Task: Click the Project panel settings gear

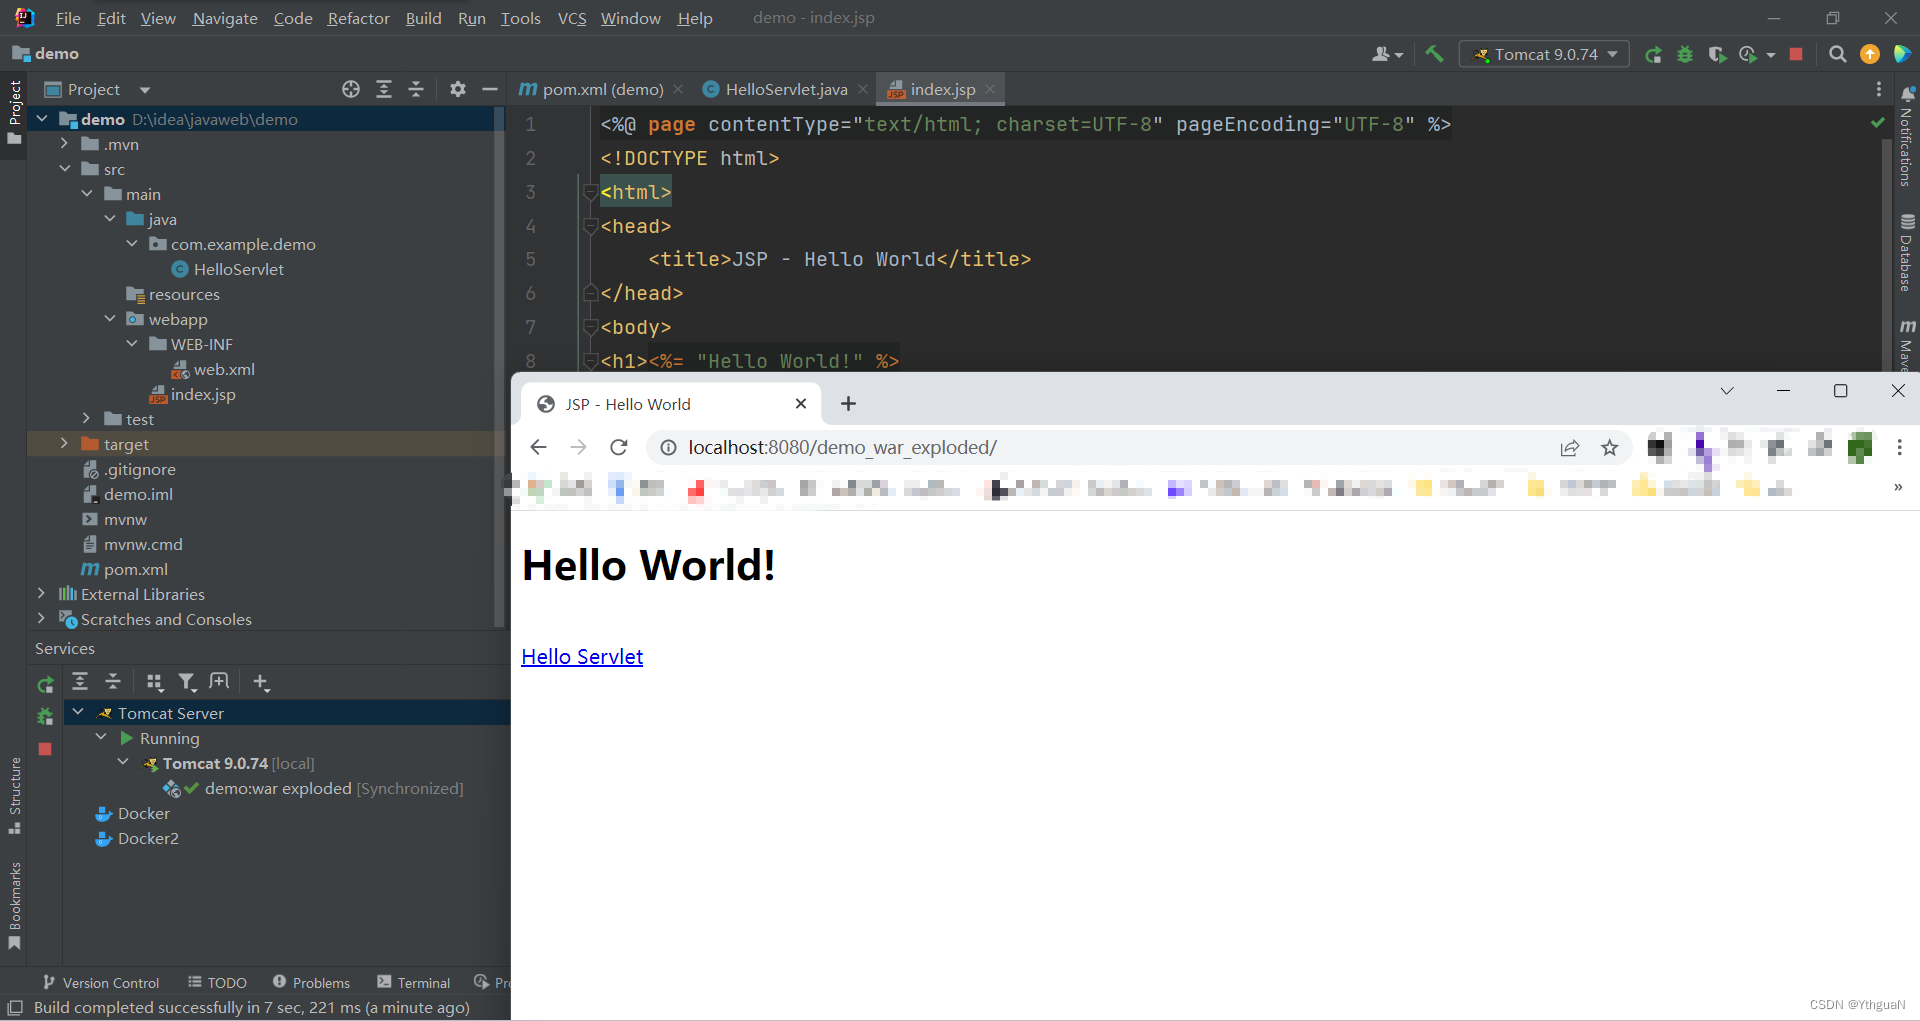Action: (x=457, y=89)
